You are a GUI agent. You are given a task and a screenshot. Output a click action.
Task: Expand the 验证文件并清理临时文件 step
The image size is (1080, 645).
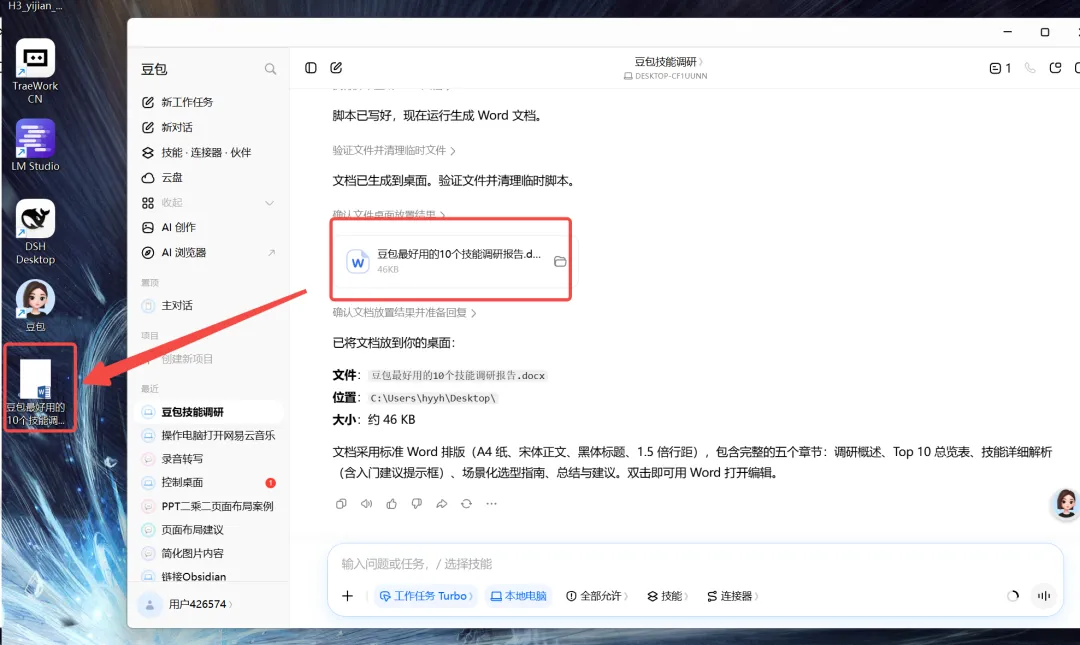tap(394, 150)
